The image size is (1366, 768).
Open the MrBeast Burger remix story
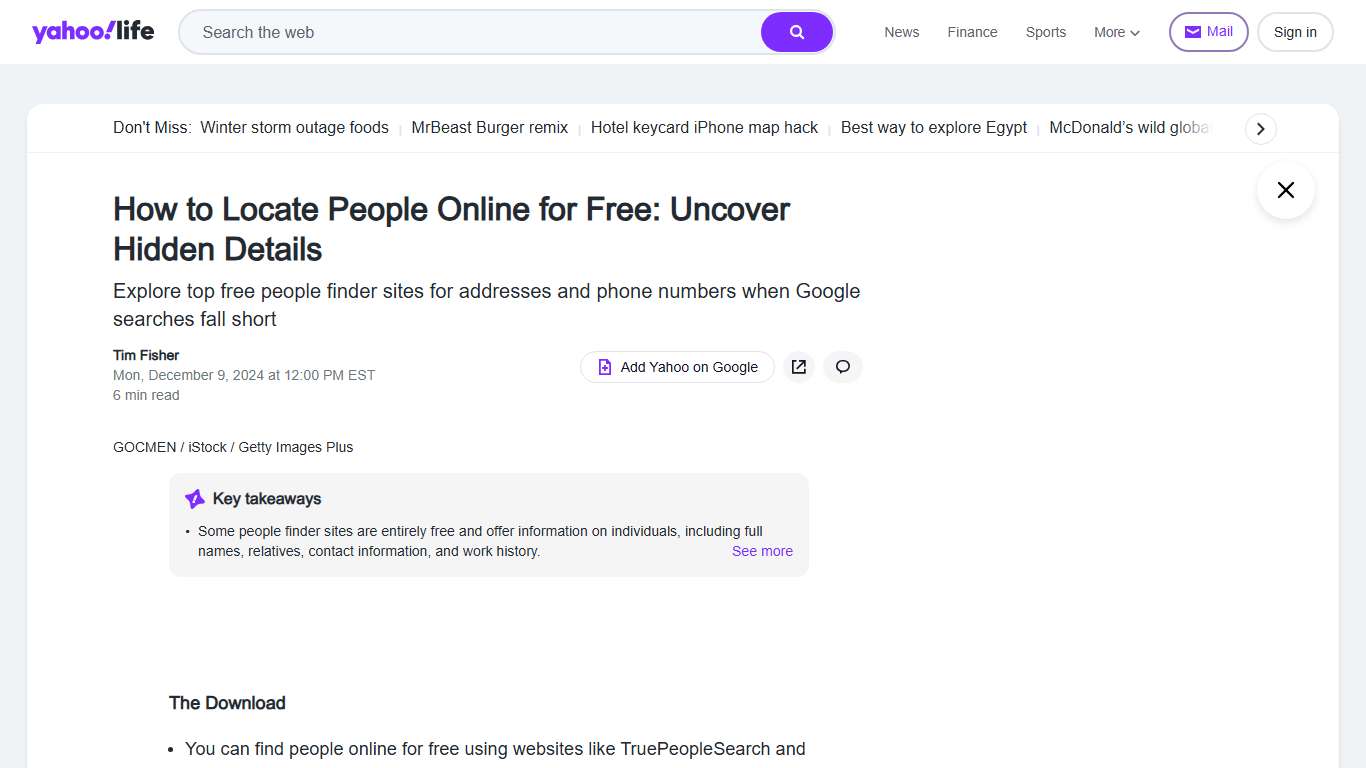(x=489, y=127)
